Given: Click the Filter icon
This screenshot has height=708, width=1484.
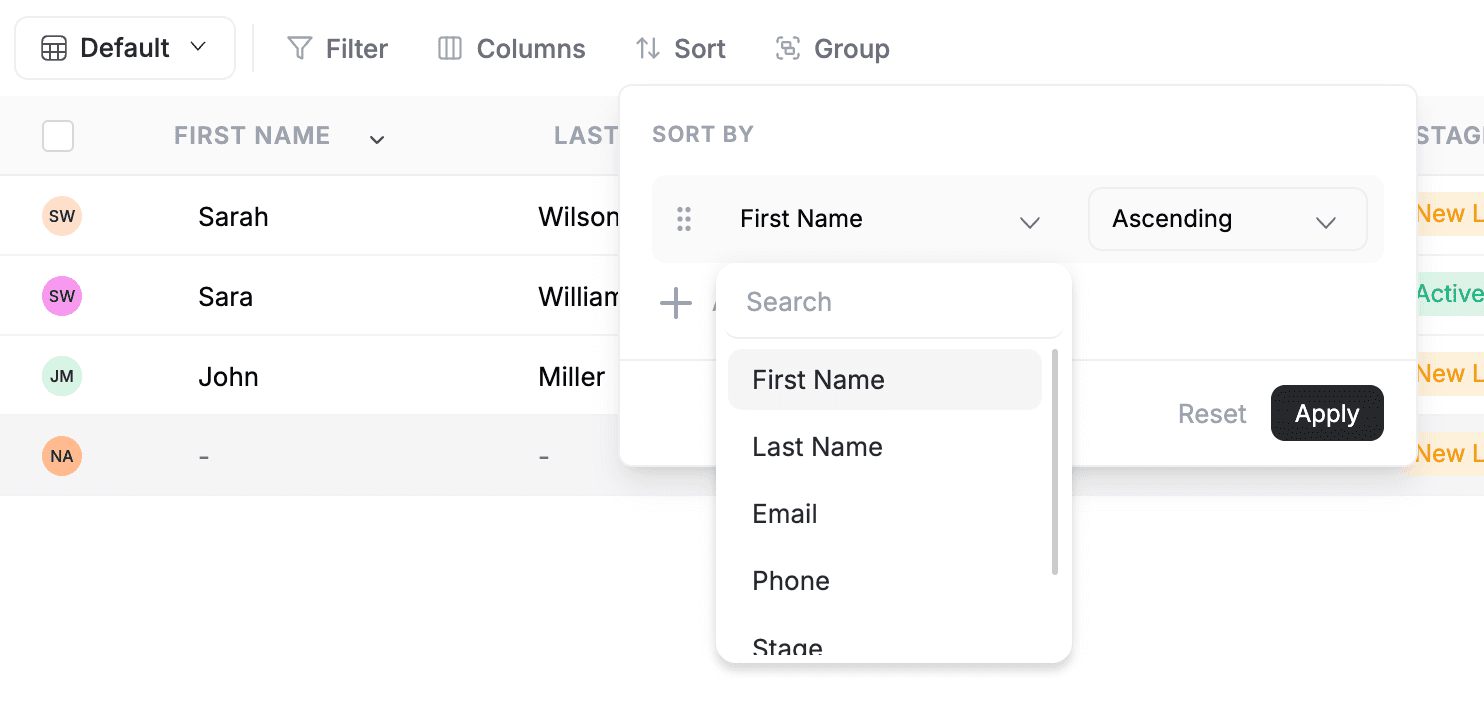Looking at the screenshot, I should point(298,47).
